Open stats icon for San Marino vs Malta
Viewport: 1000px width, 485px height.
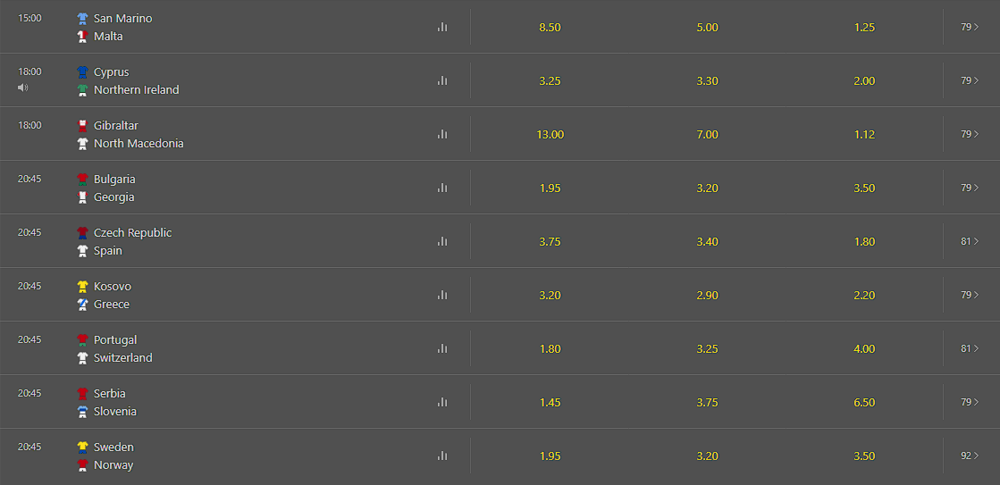click(442, 27)
